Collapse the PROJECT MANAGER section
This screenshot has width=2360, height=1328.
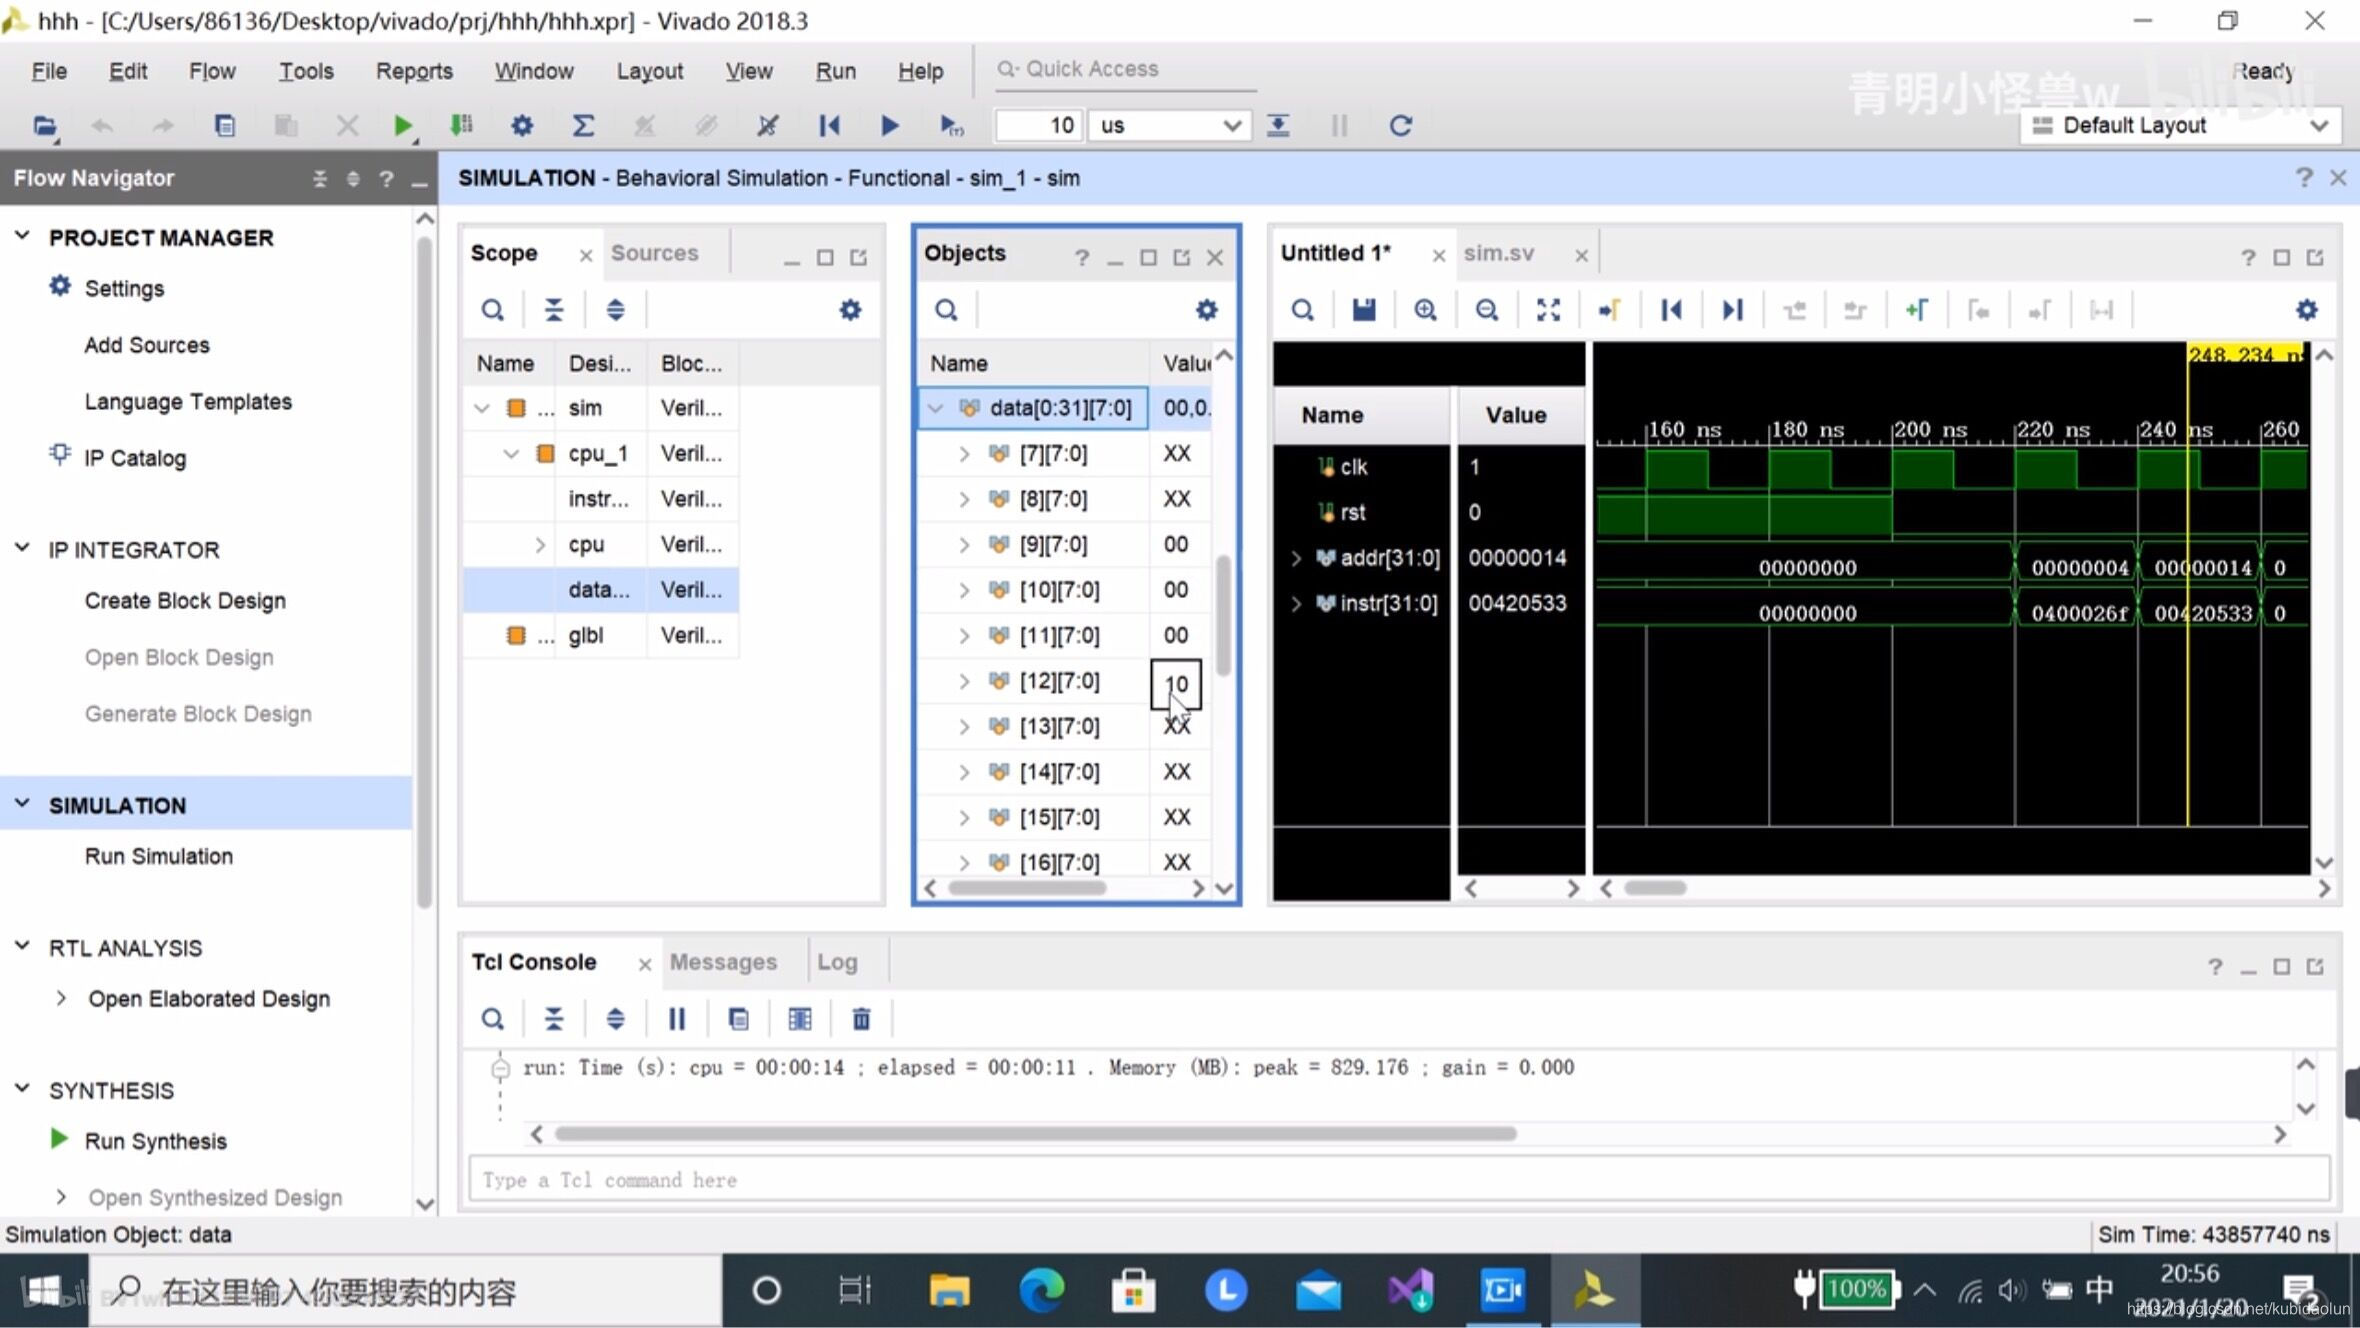22,236
